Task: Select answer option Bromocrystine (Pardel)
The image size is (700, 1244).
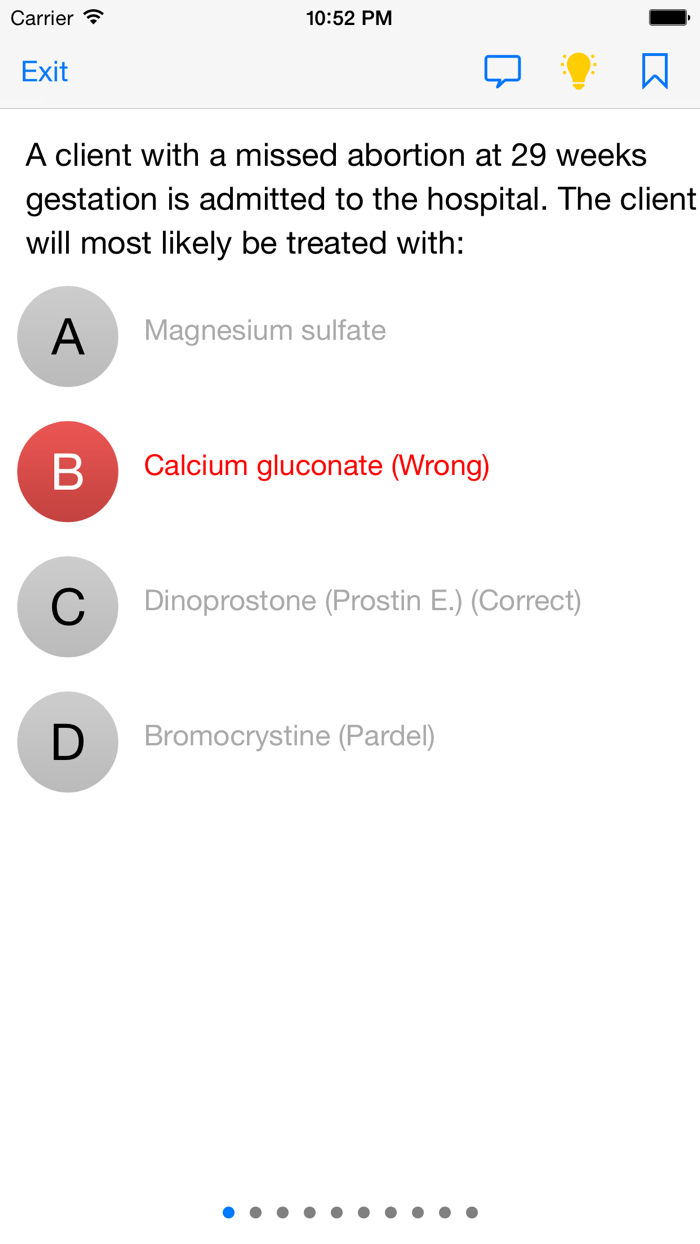Action: click(290, 736)
